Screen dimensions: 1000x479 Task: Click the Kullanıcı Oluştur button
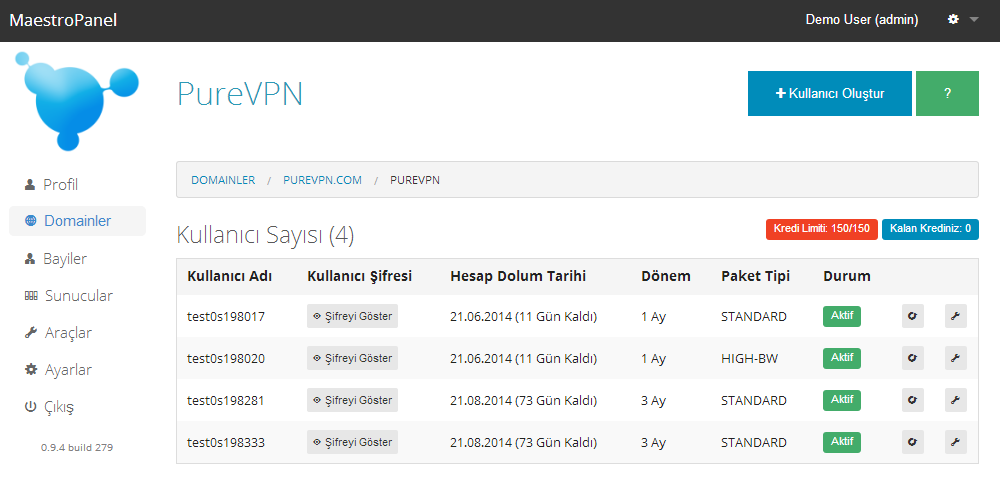(x=830, y=93)
